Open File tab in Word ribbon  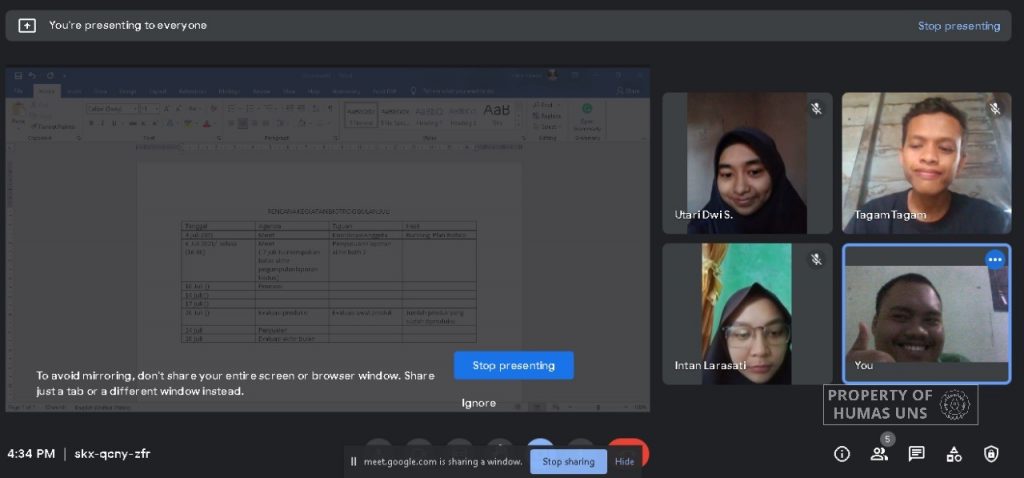click(x=19, y=91)
